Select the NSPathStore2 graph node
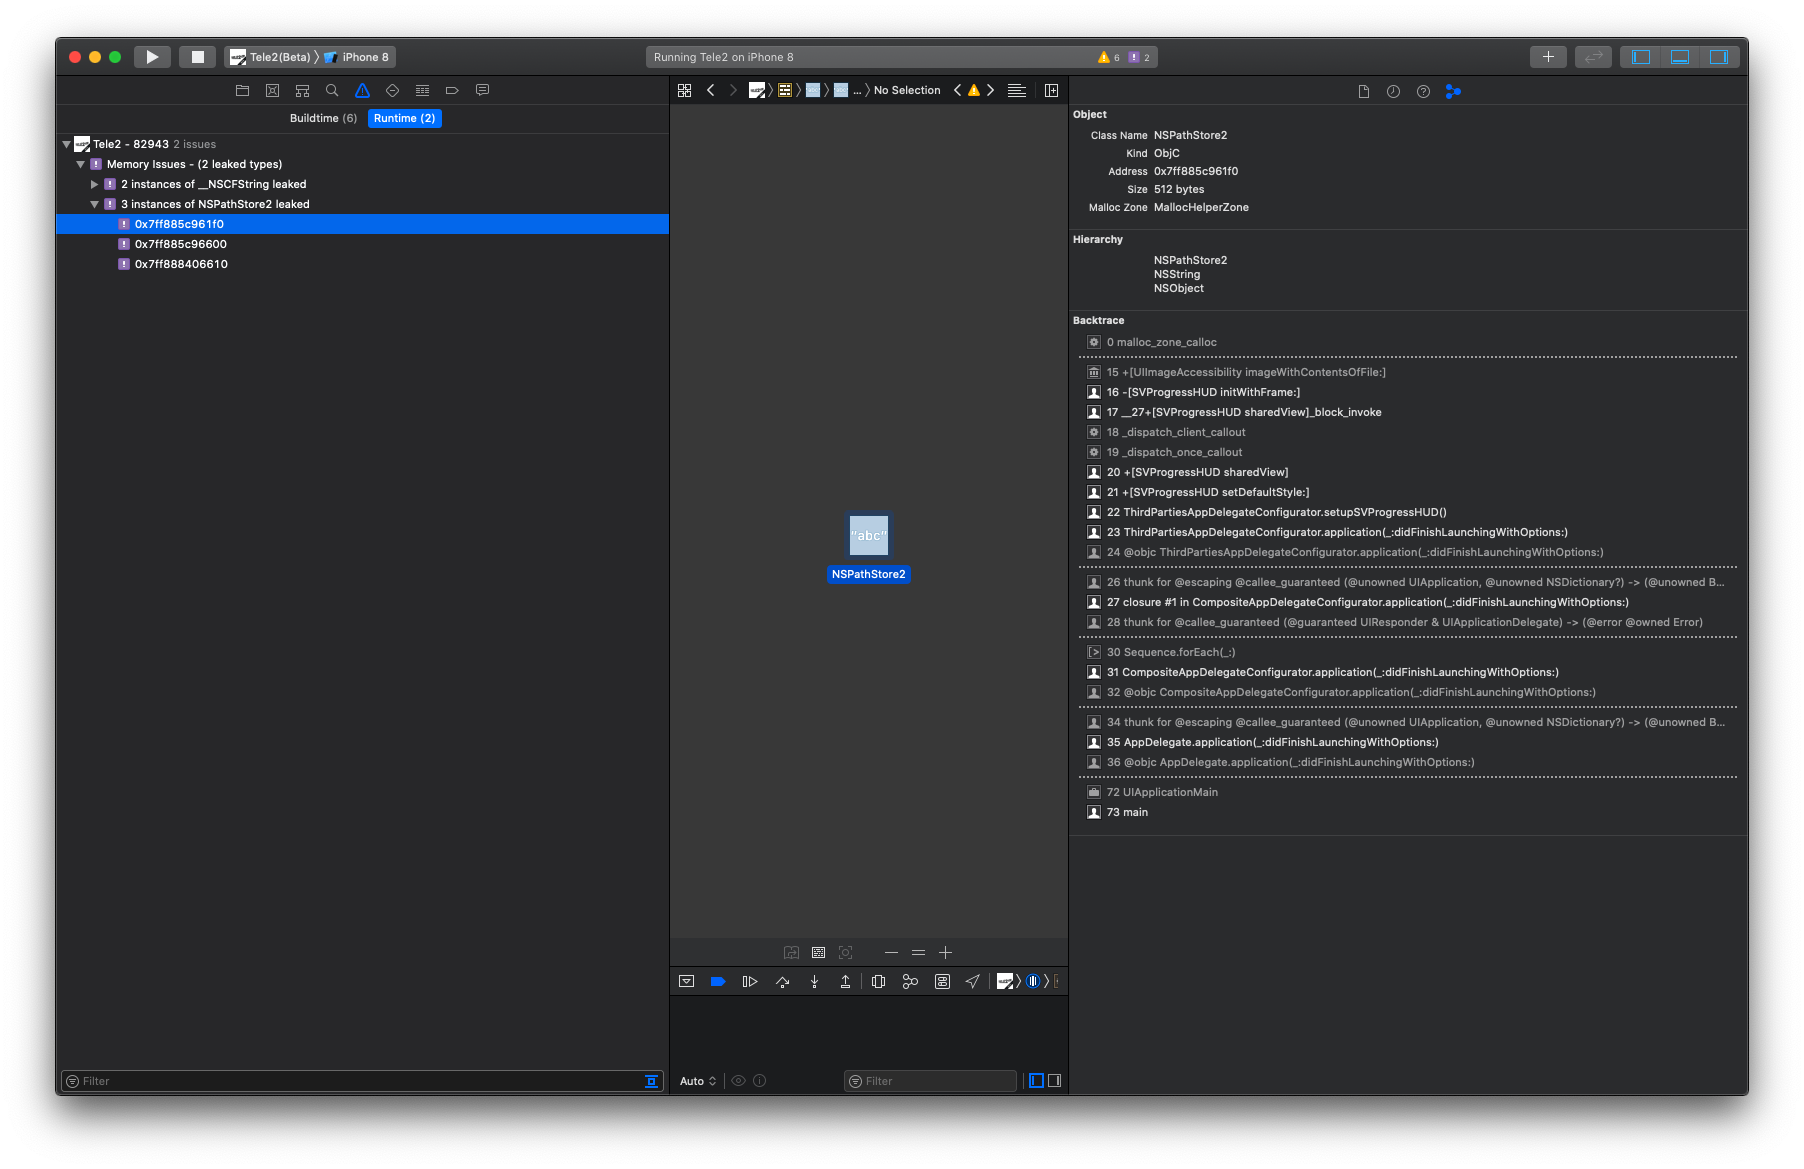This screenshot has width=1804, height=1169. (x=868, y=546)
